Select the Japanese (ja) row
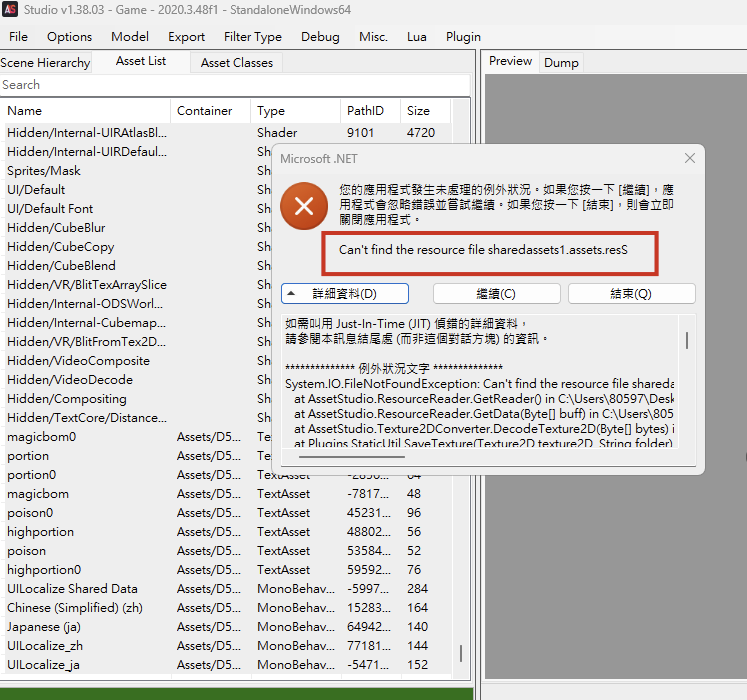The image size is (747, 700). pos(229,627)
